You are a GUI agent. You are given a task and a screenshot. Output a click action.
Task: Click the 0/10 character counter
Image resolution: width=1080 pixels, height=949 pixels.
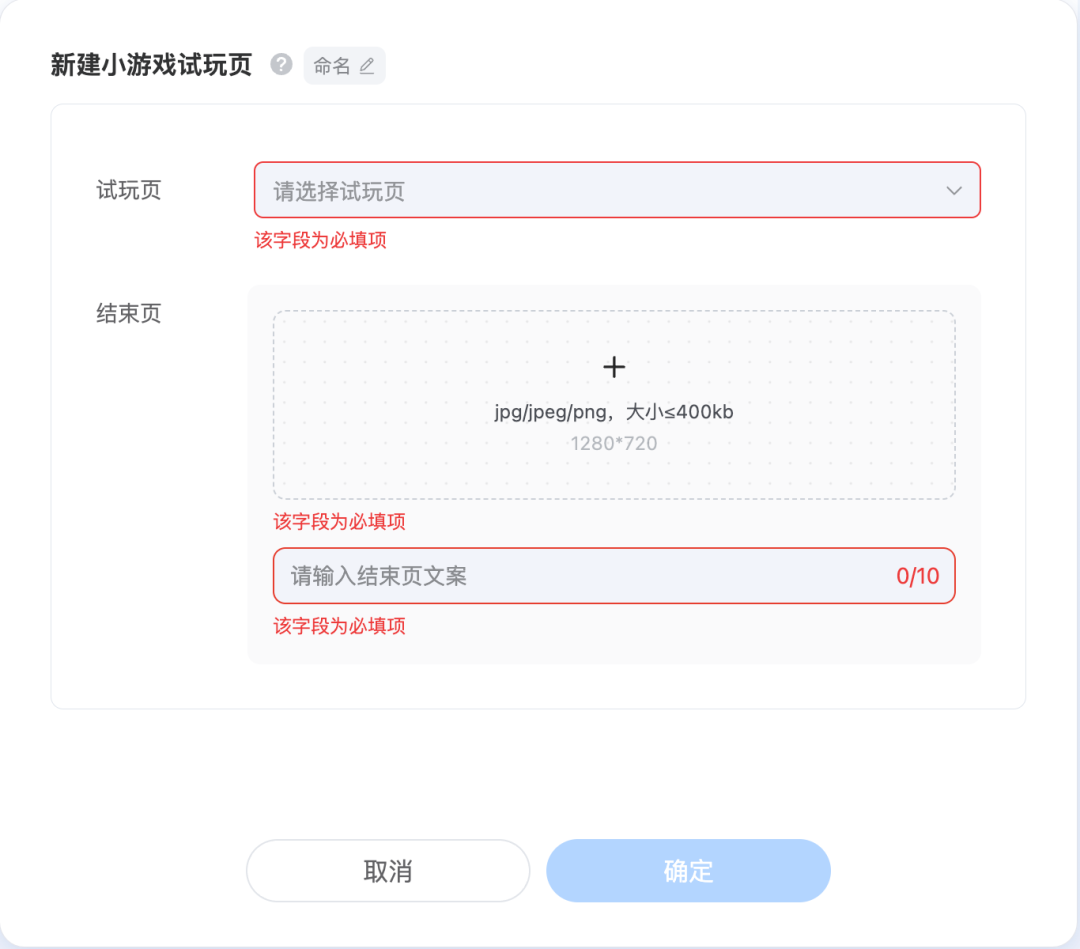point(916,576)
